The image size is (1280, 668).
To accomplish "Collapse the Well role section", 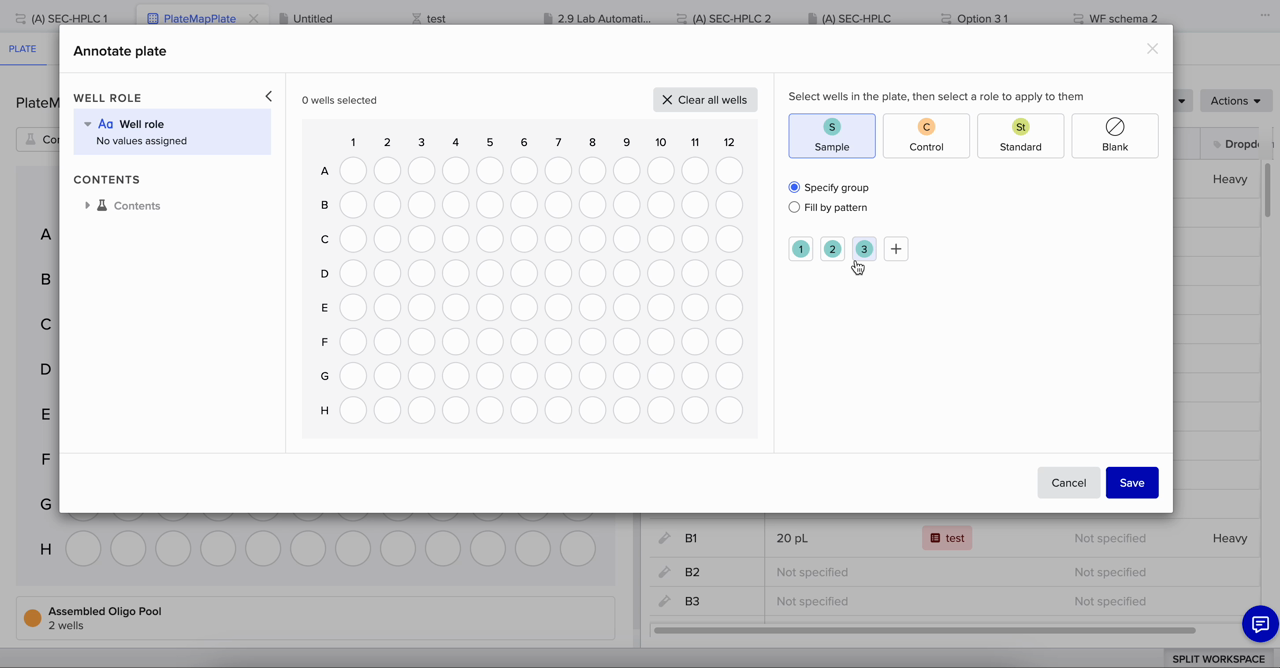I will point(88,123).
